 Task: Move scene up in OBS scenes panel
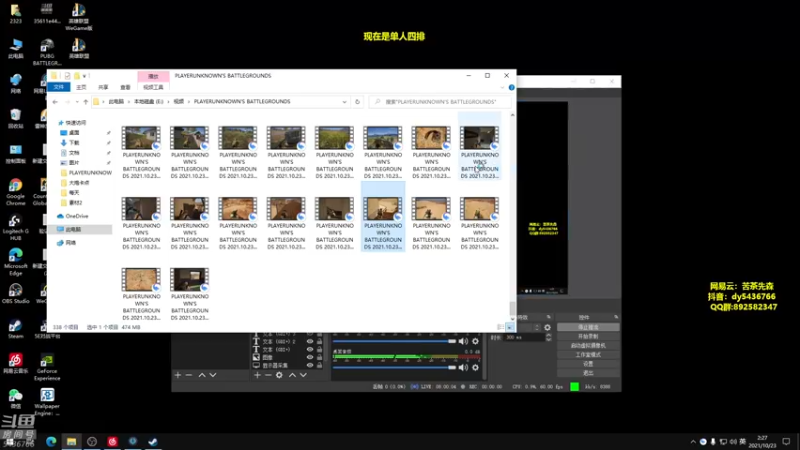pyautogui.click(x=202, y=375)
